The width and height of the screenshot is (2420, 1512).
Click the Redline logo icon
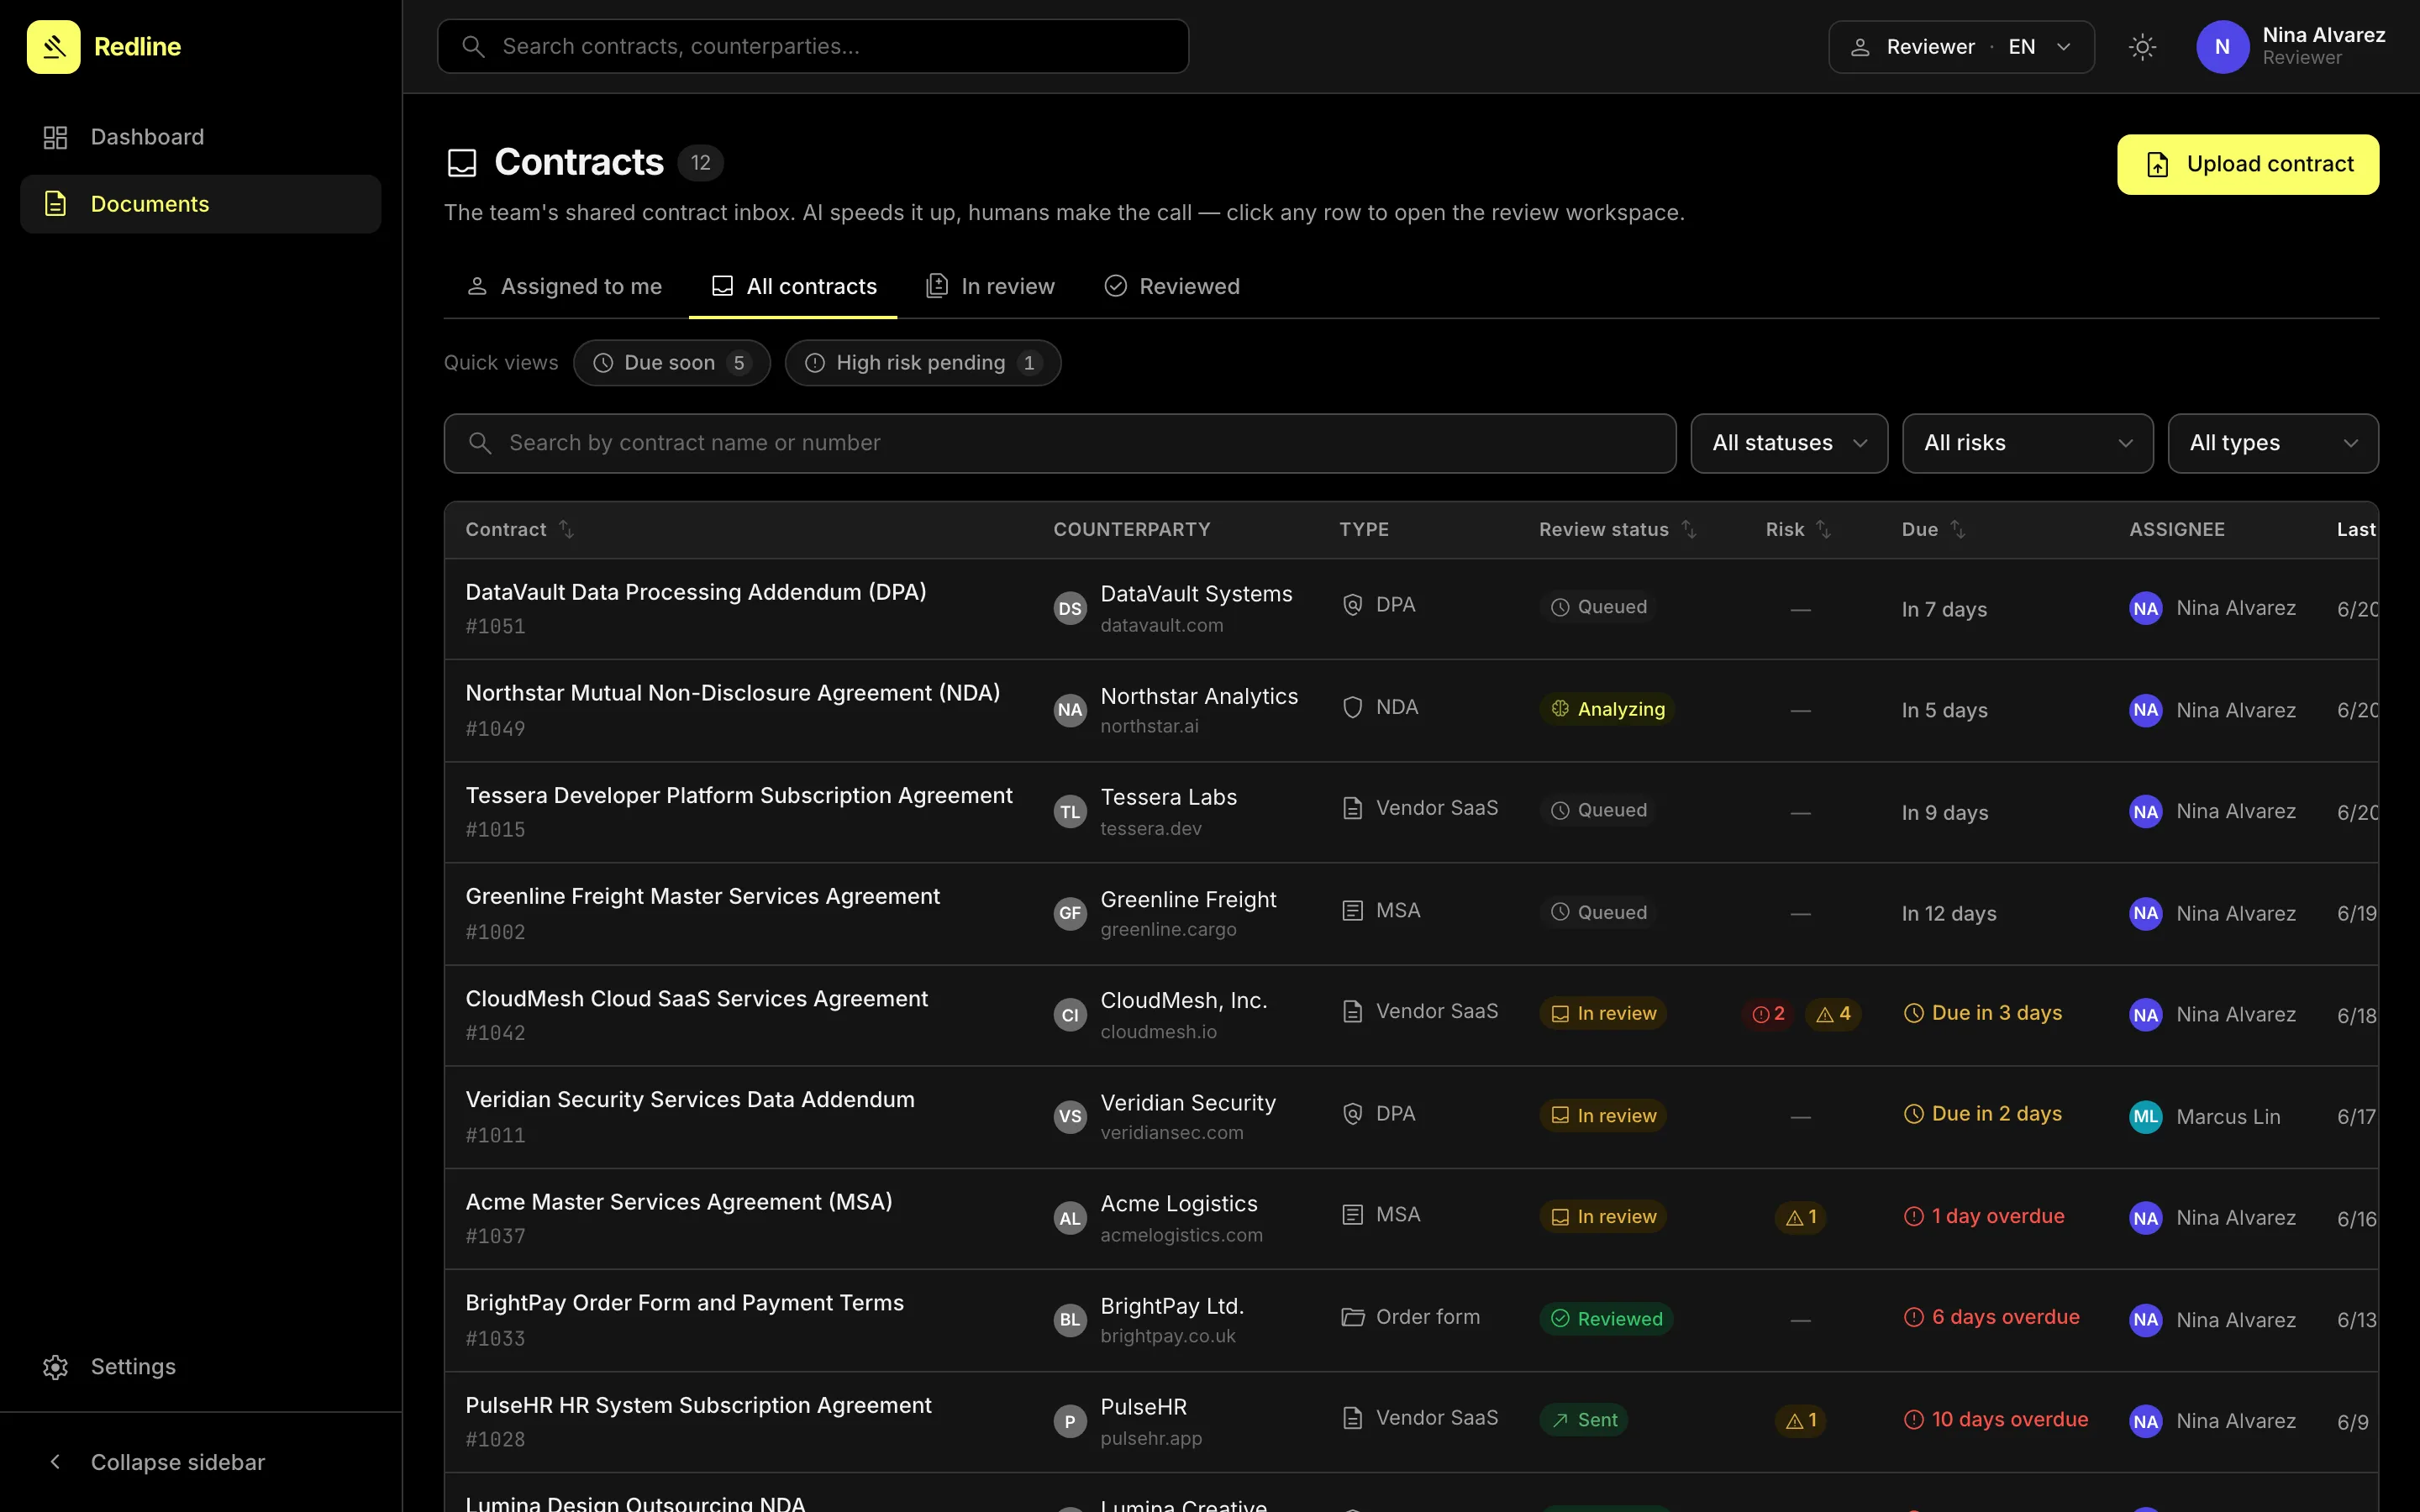coord(53,47)
